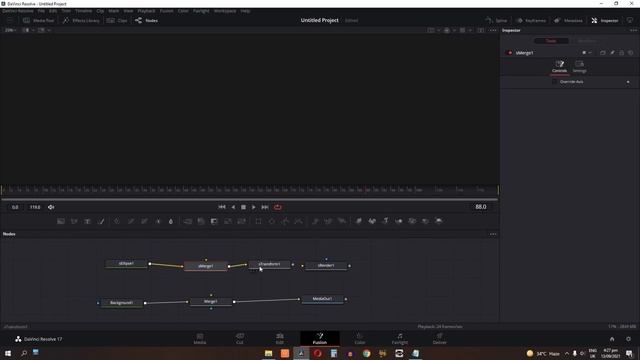Add a Background tool from toolbar
Screen dimensions: 640x360
[61, 221]
